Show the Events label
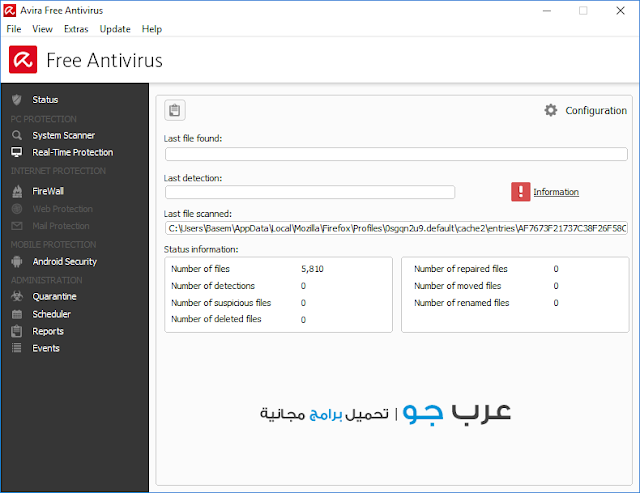Image resolution: width=640 pixels, height=493 pixels. [46, 348]
